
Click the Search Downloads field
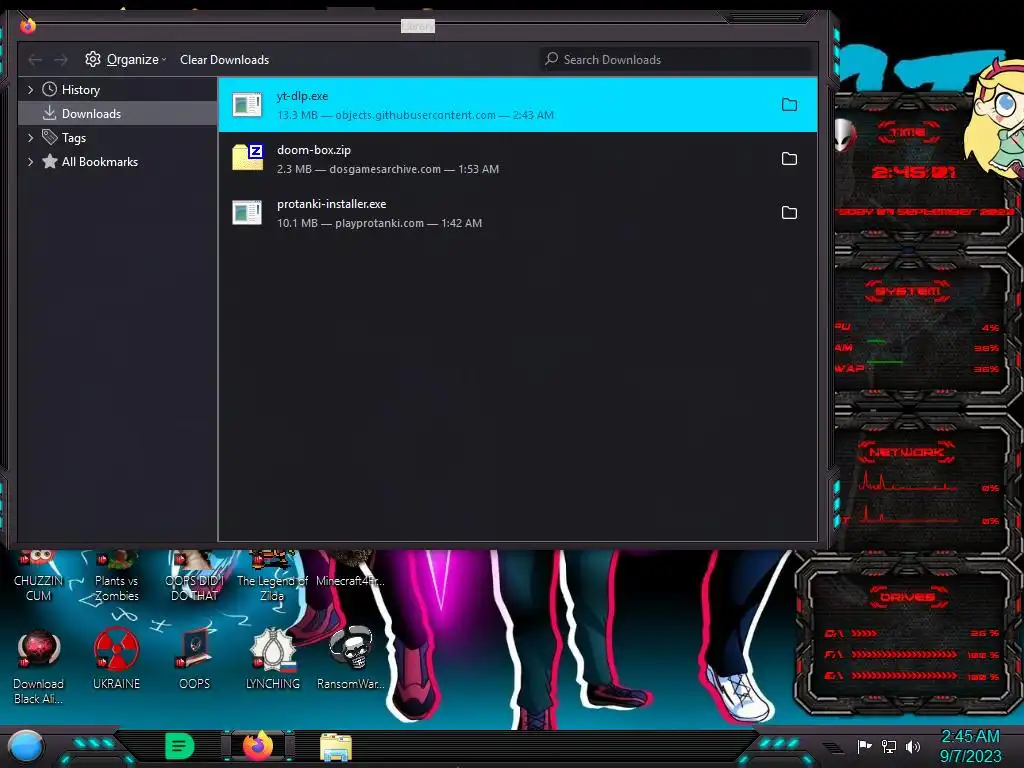pos(675,59)
